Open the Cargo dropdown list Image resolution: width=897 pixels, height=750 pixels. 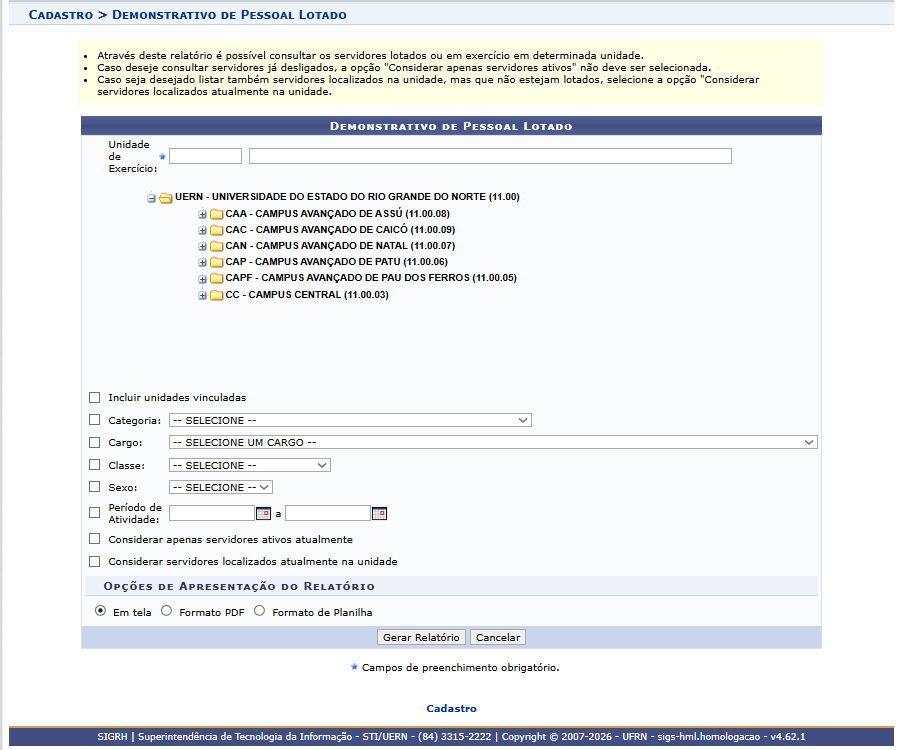click(493, 442)
